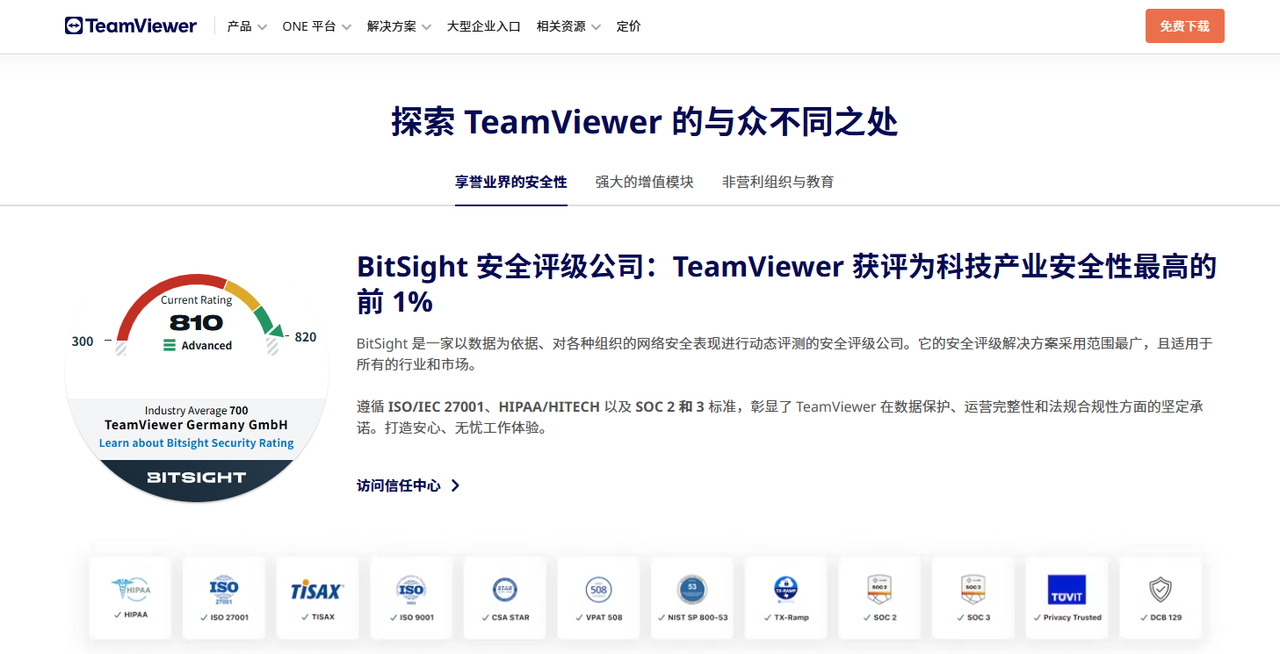Click the 探索 TeamViewer 的与众不同之处 heading

coord(645,123)
